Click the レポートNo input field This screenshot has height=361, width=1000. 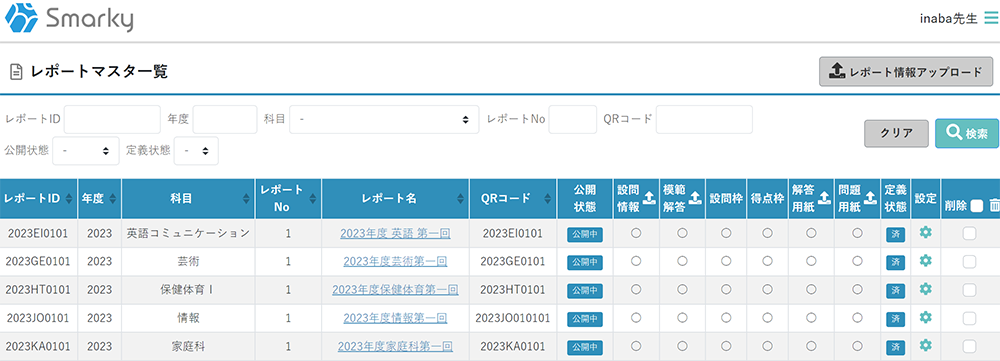[573, 119]
